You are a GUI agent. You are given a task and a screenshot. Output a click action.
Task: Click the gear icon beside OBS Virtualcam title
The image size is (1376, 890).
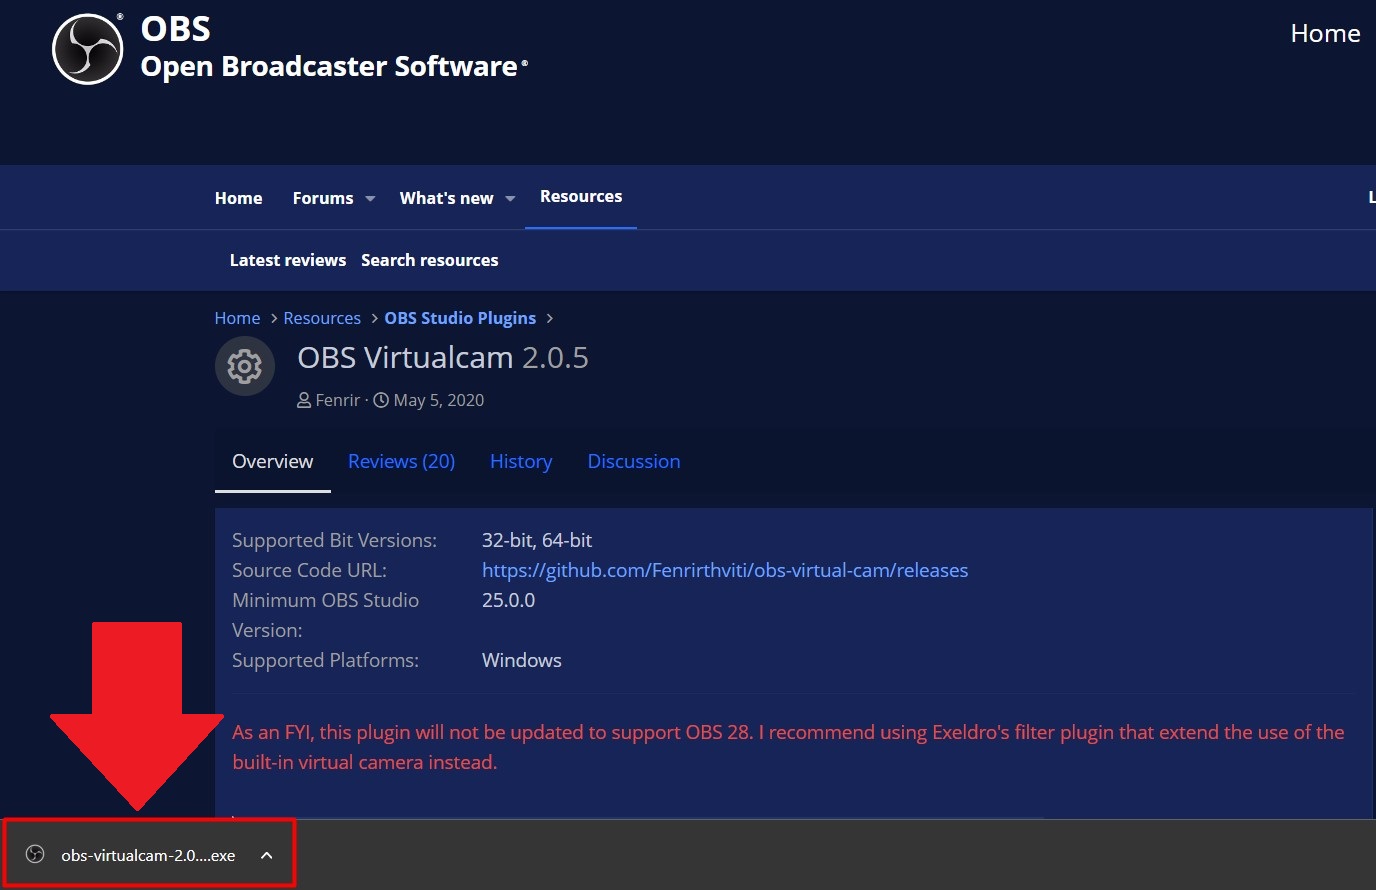tap(244, 366)
